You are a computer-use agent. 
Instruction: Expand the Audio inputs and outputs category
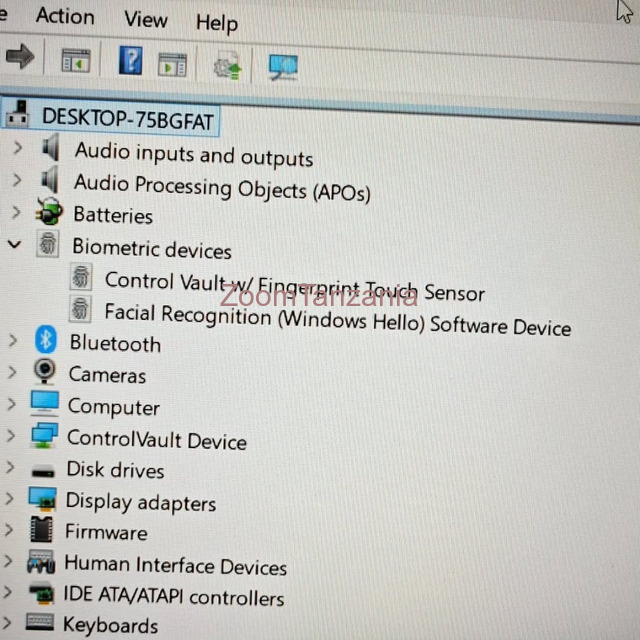(x=17, y=149)
